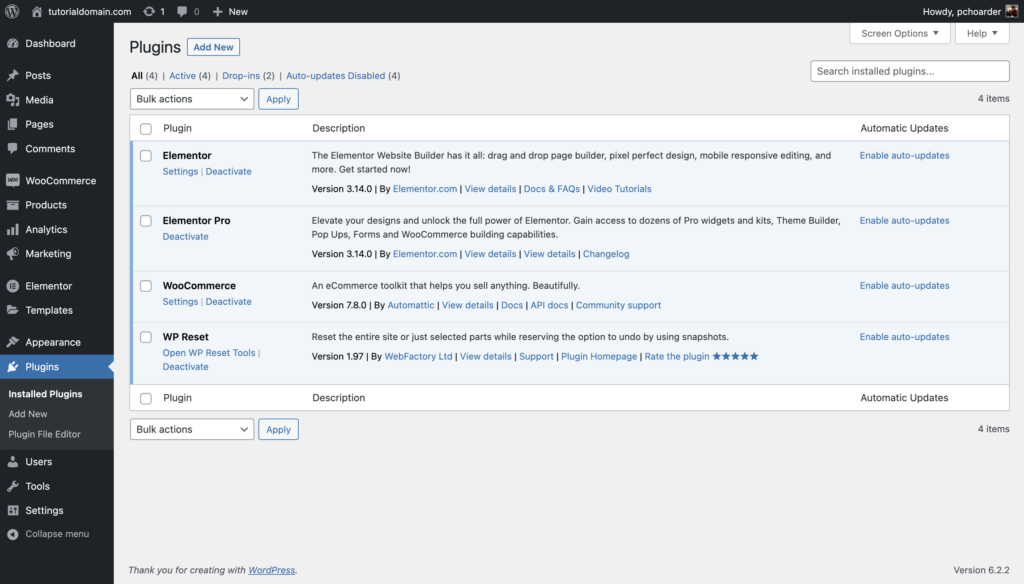1024x584 pixels.
Task: Tick the Elementor plugin checkbox
Action: (146, 155)
